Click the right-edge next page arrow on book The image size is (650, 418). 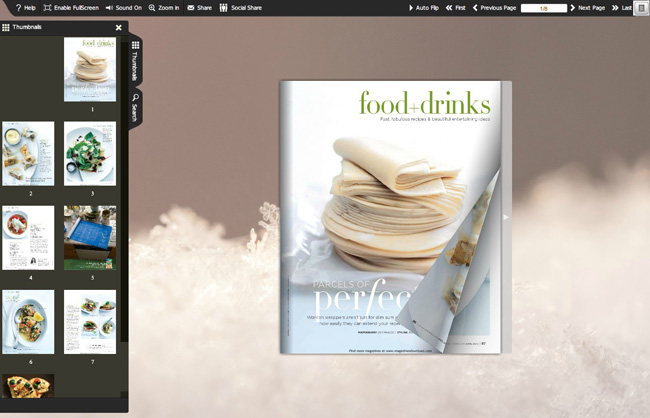click(x=506, y=217)
